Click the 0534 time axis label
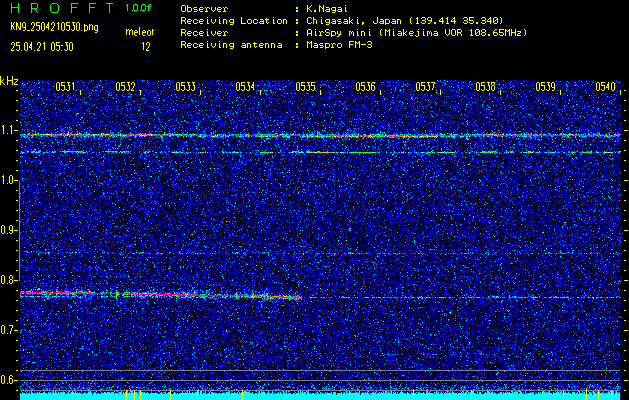The width and height of the screenshot is (629, 400). click(245, 87)
